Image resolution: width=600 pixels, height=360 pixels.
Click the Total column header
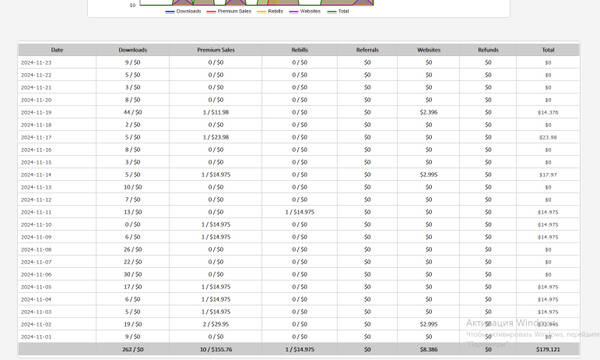click(x=548, y=50)
